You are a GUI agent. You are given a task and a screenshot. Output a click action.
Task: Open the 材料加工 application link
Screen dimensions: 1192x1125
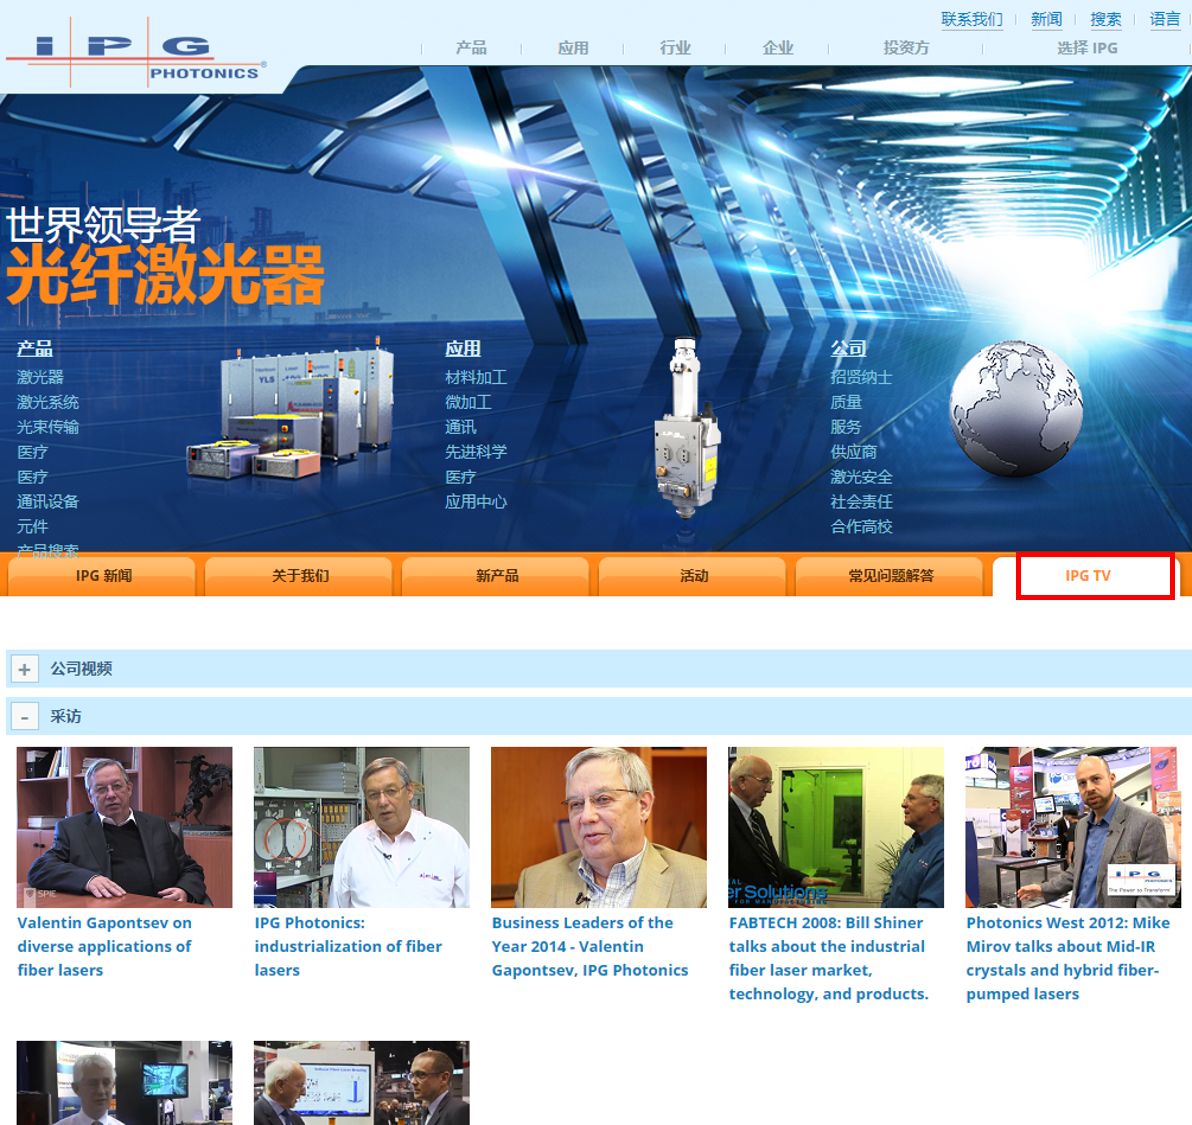476,377
